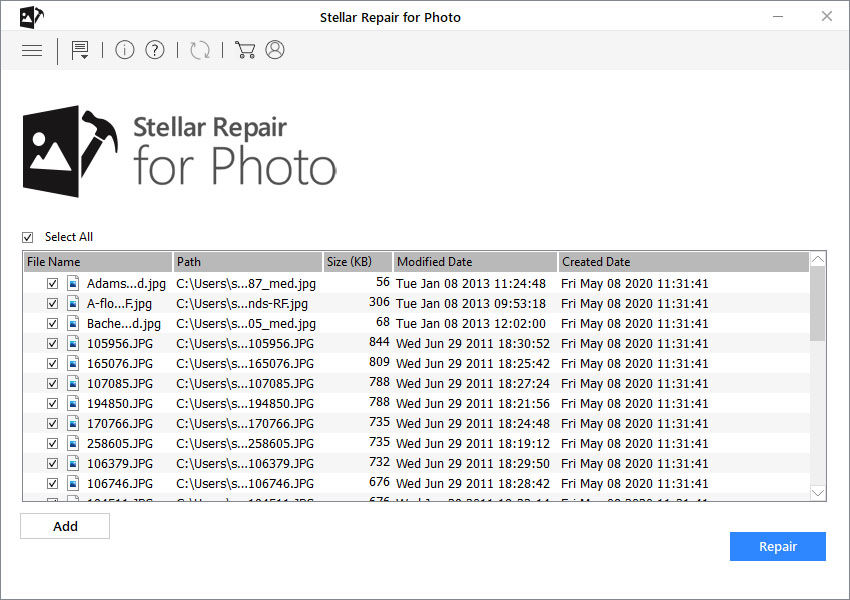Click the Add button
The image size is (850, 600).
64,526
